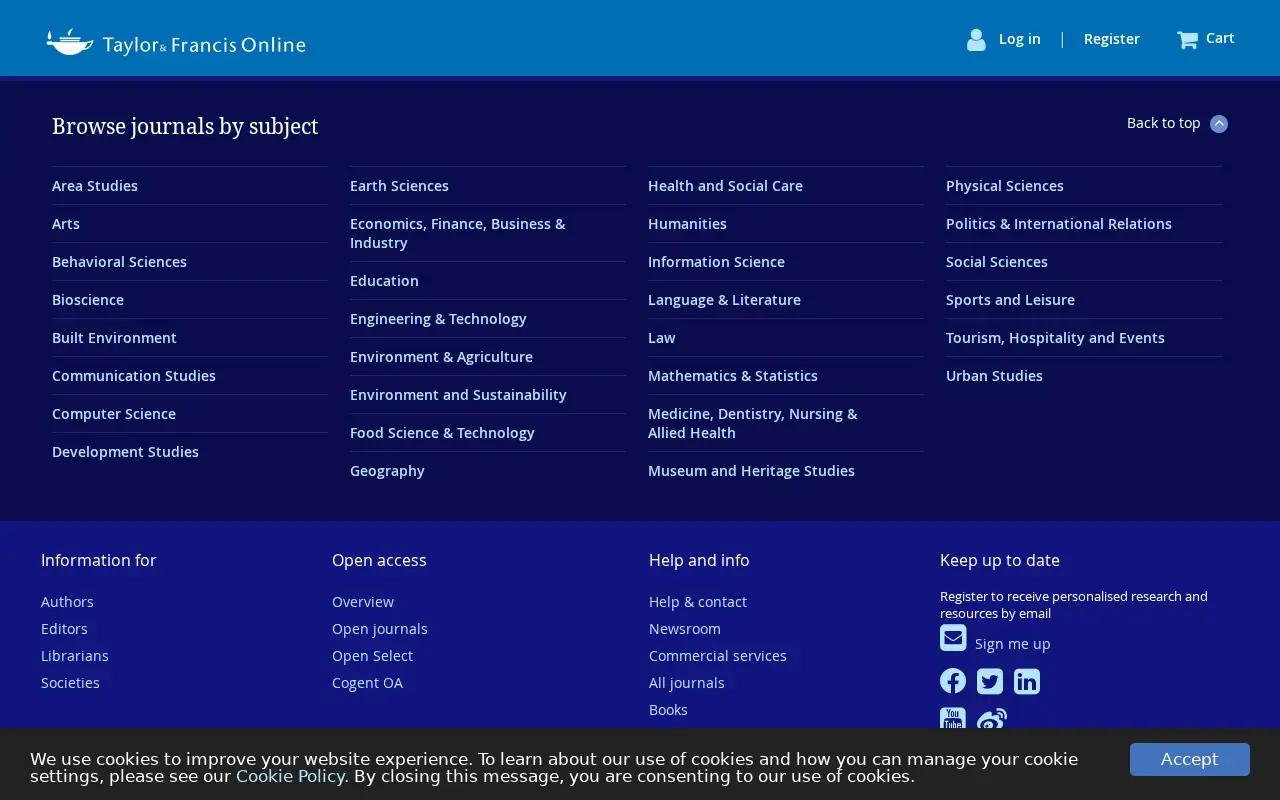Visit the Cogent OA link
1280x800 pixels.
(x=367, y=683)
